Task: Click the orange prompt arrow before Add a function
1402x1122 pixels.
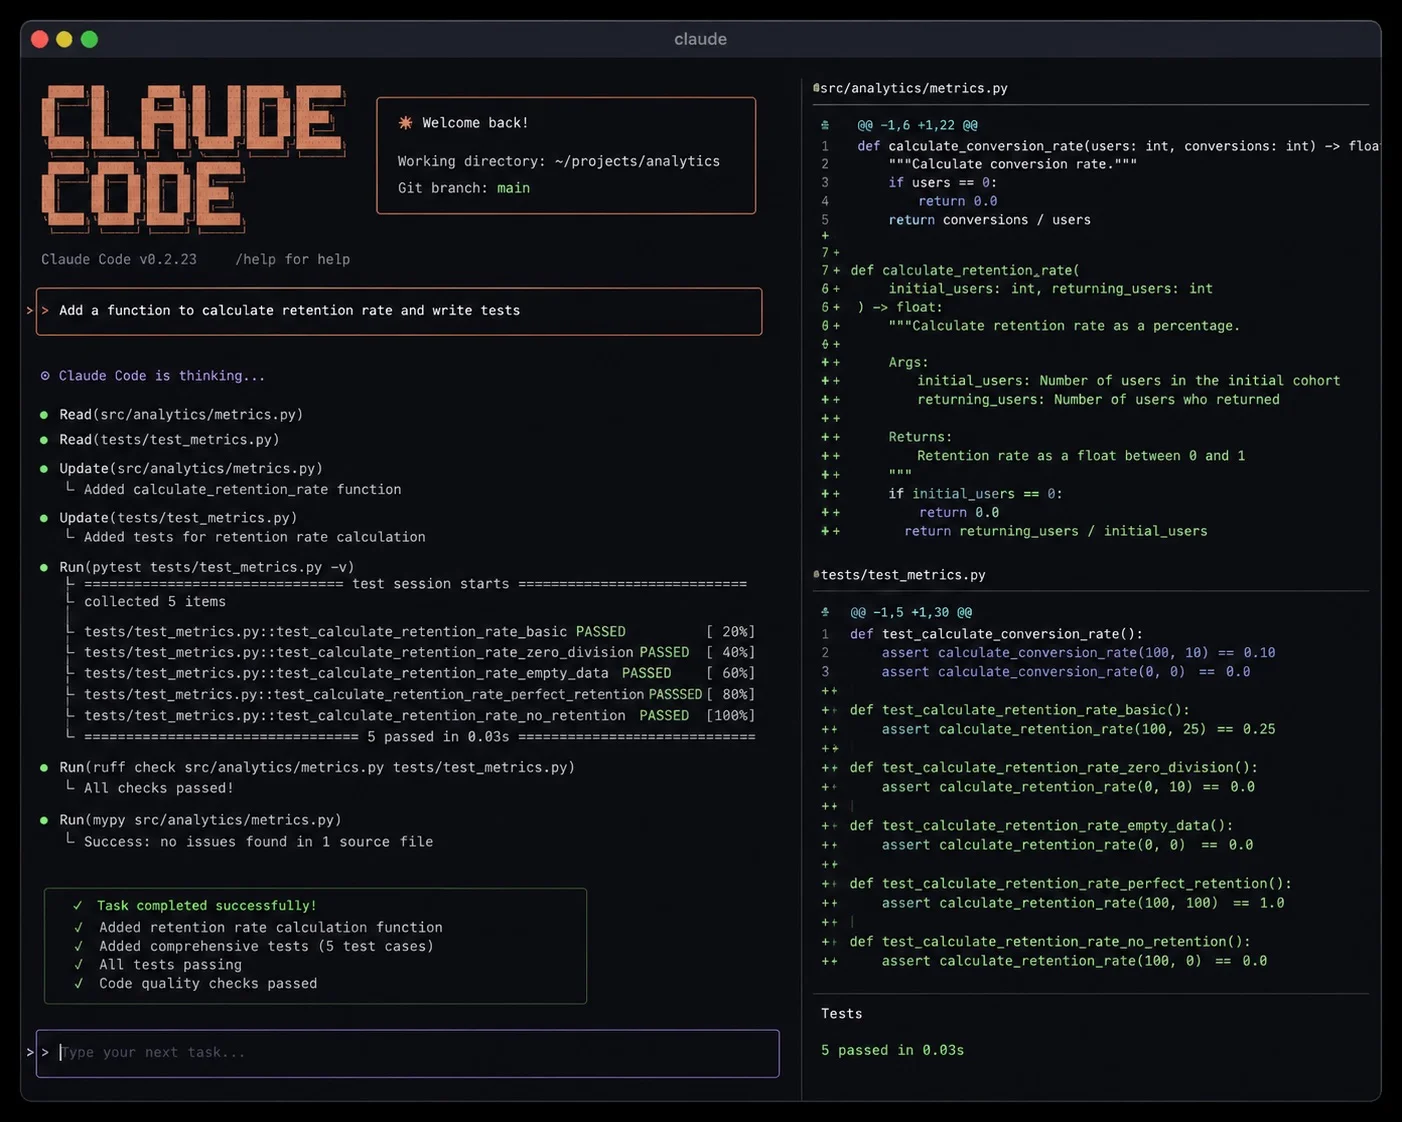Action: coord(45,311)
